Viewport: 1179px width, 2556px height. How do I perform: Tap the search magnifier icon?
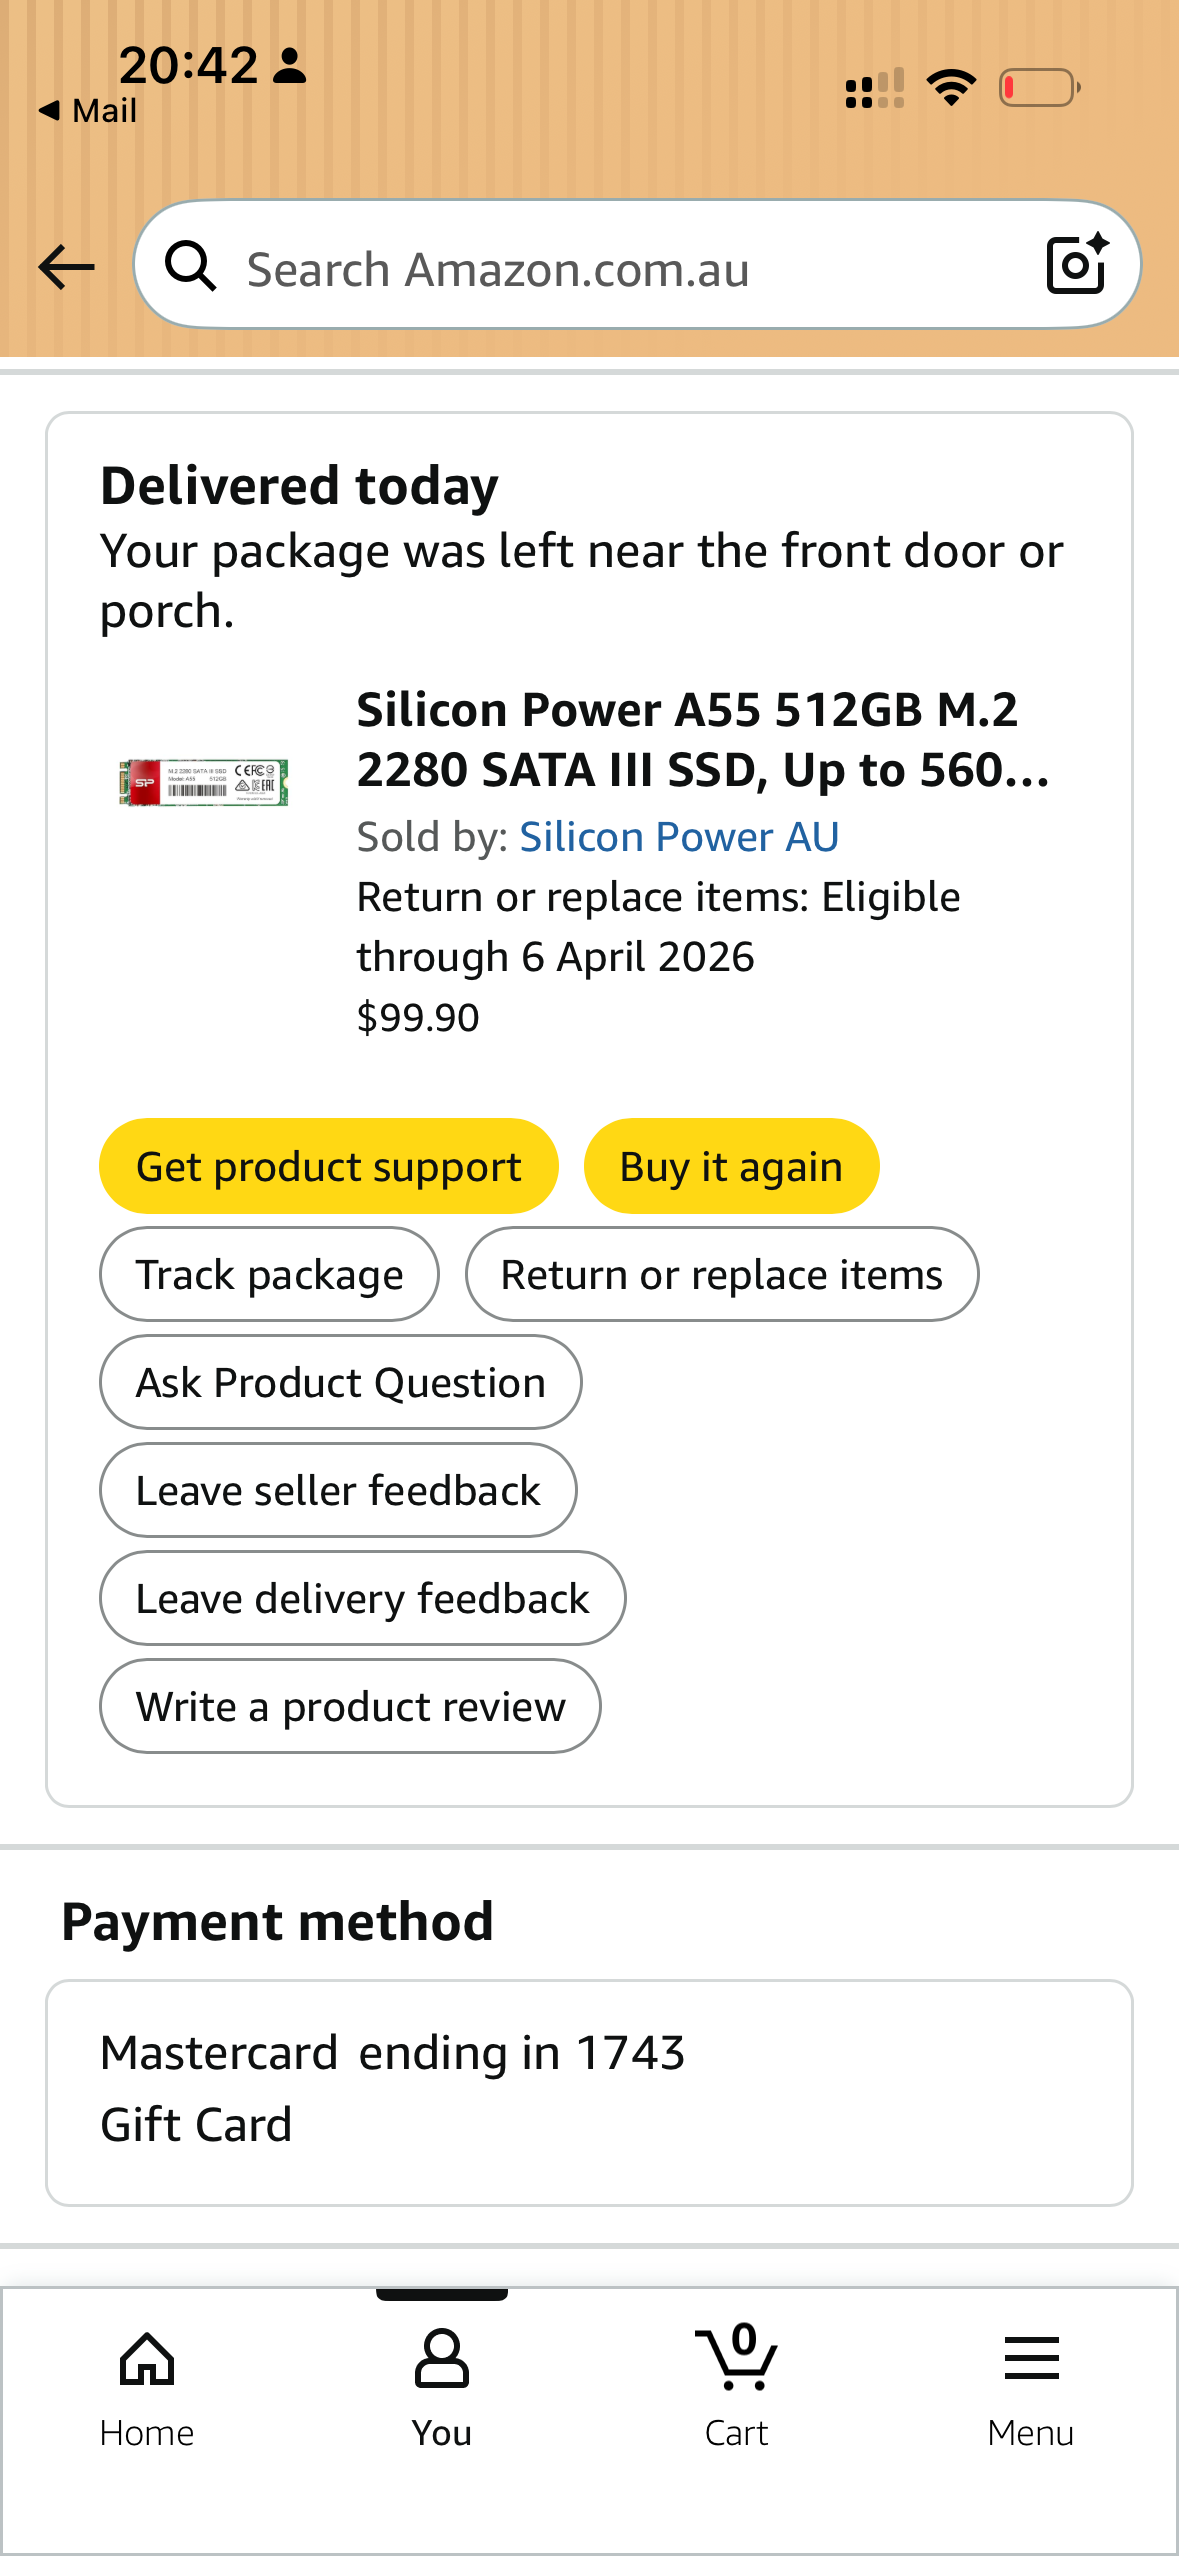[190, 267]
